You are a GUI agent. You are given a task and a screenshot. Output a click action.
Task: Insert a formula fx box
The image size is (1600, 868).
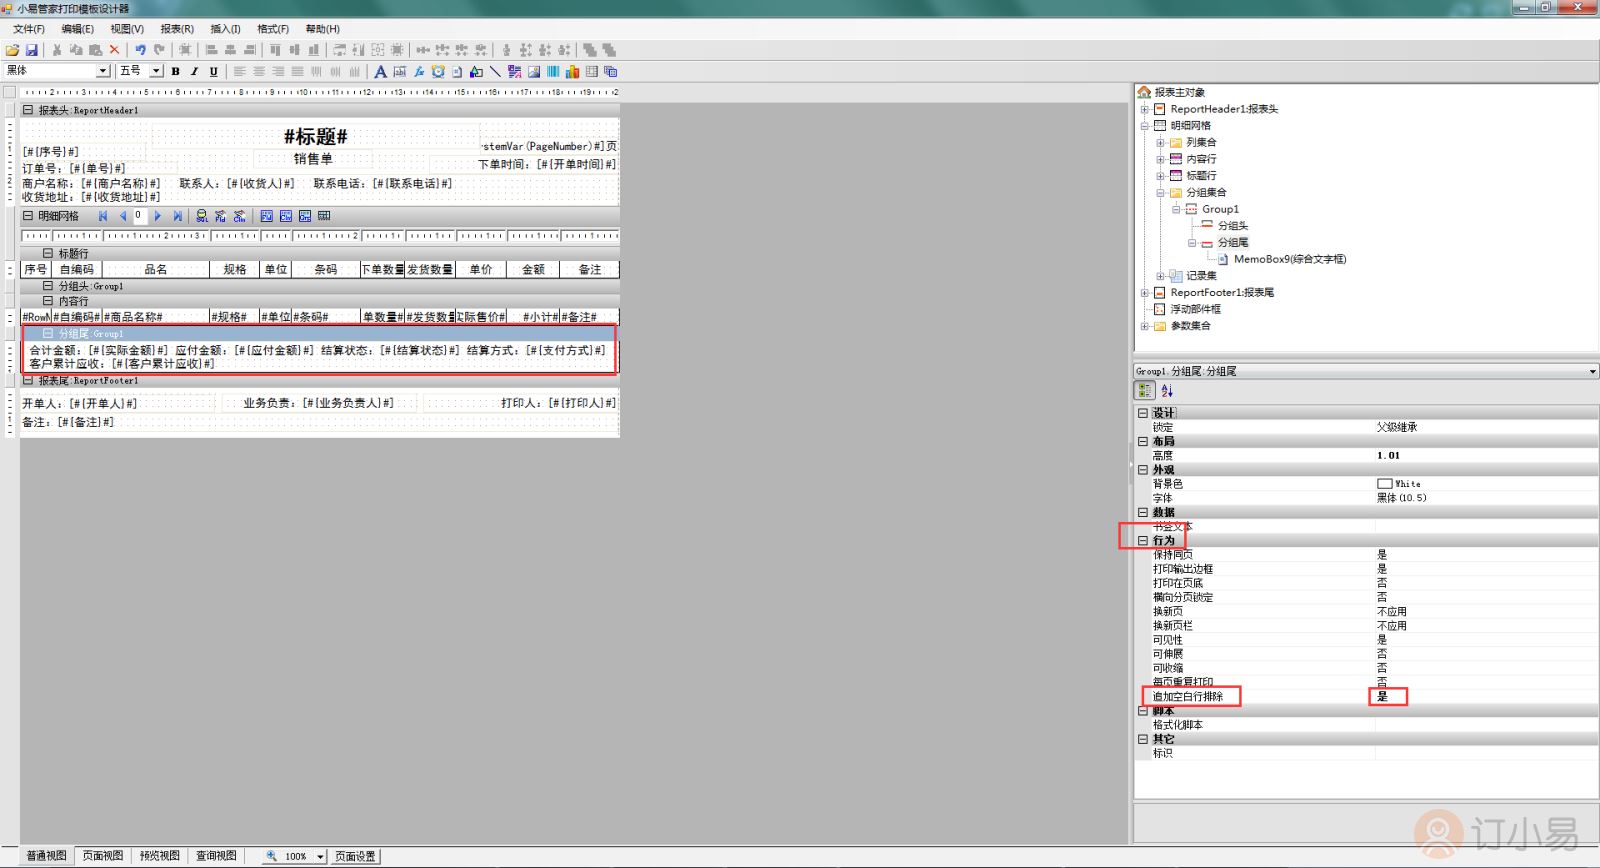tap(419, 71)
